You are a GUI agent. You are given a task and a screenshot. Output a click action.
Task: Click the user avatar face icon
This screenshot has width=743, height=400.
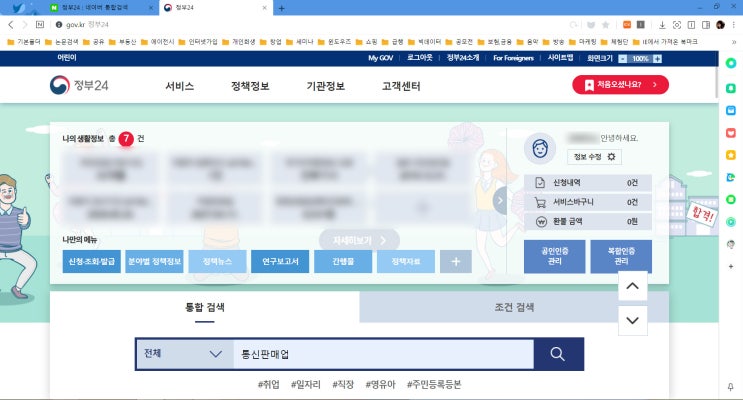pos(540,149)
